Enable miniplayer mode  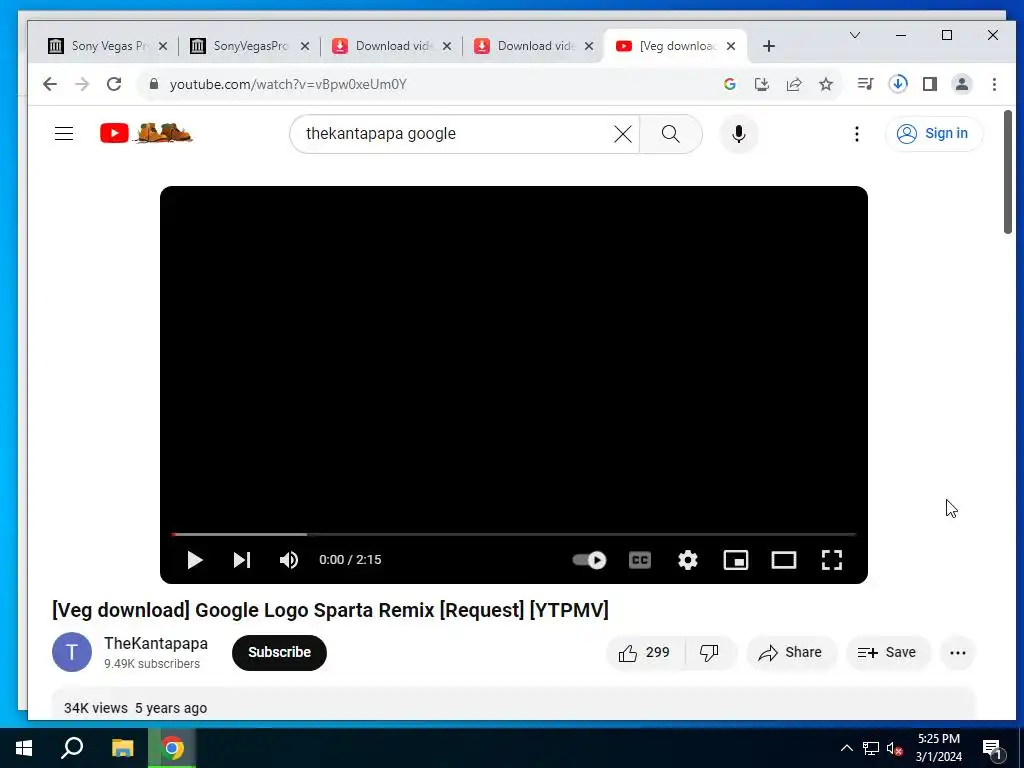736,560
